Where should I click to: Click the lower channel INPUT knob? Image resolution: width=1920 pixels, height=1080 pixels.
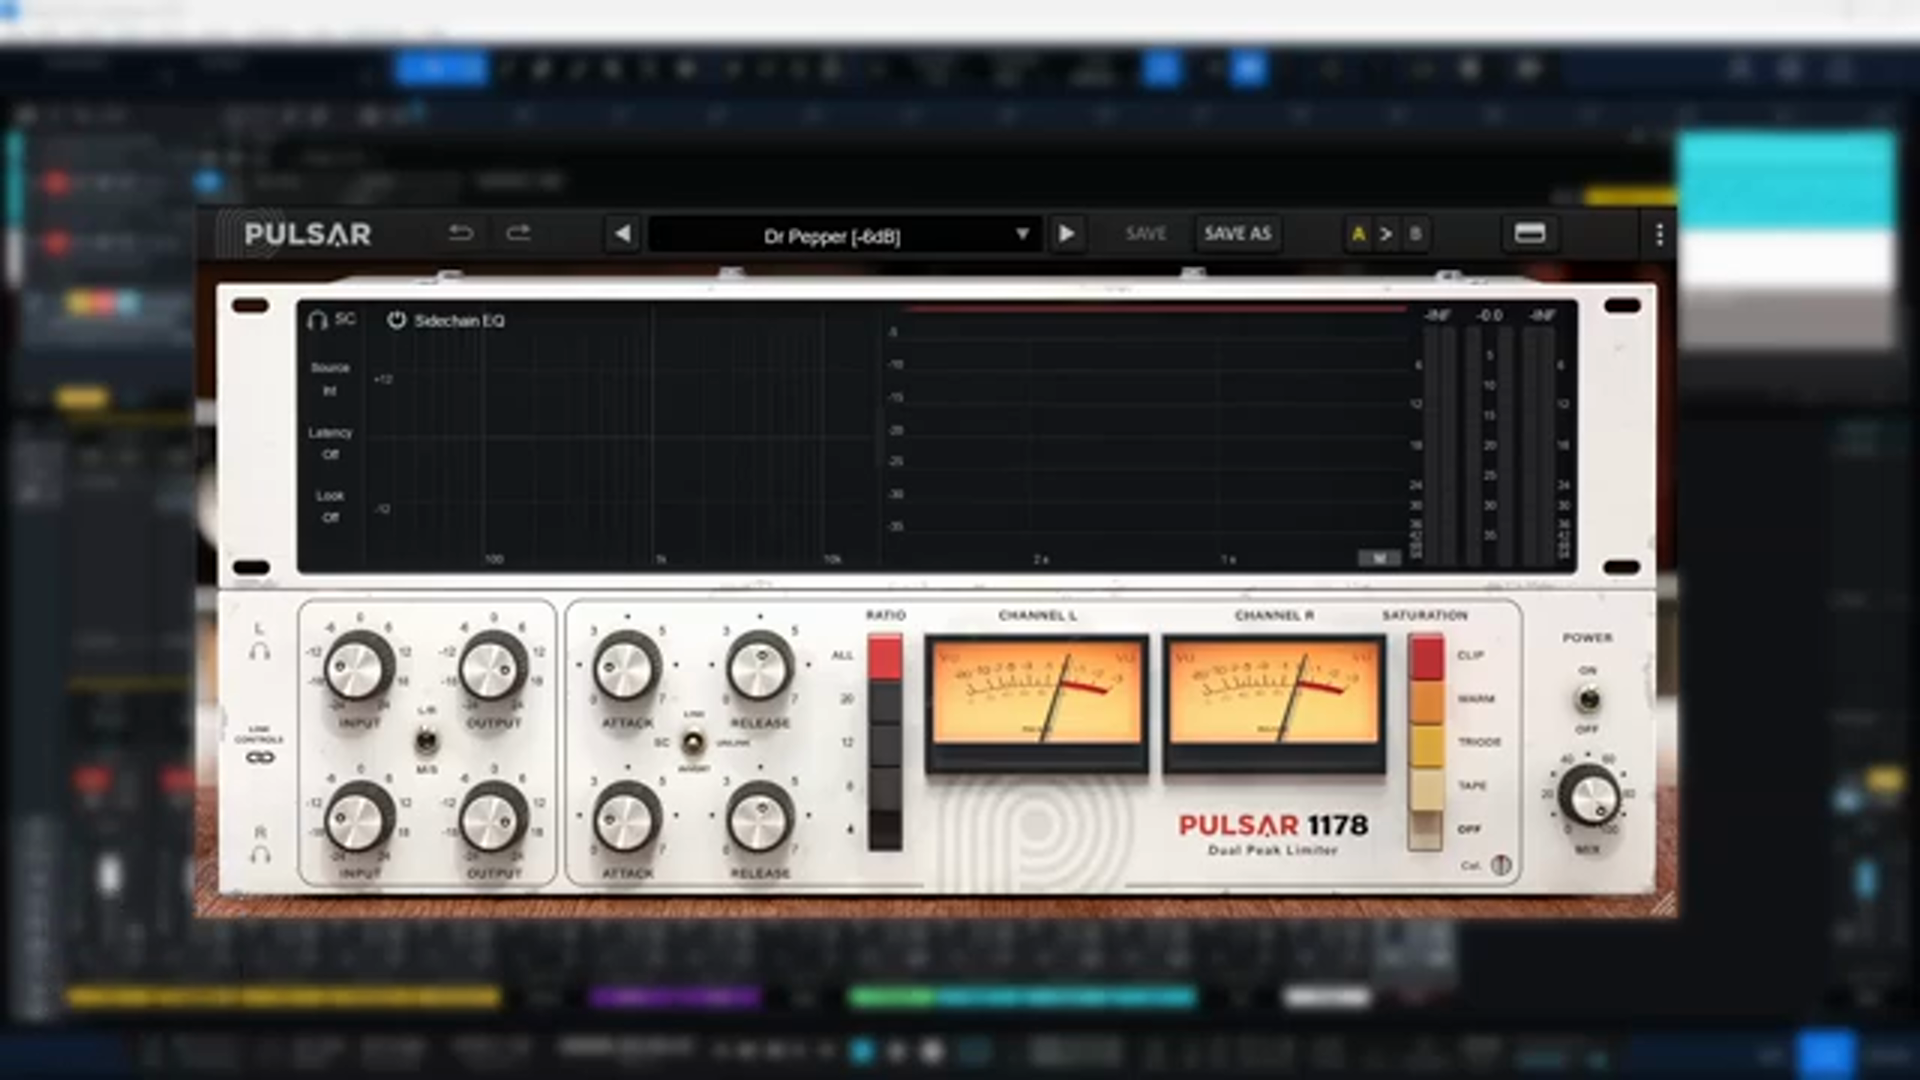(357, 817)
